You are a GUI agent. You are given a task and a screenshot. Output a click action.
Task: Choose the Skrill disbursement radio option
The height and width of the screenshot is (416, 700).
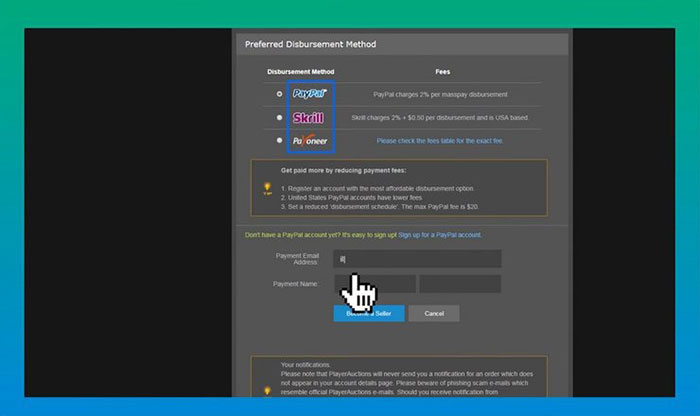tap(279, 117)
